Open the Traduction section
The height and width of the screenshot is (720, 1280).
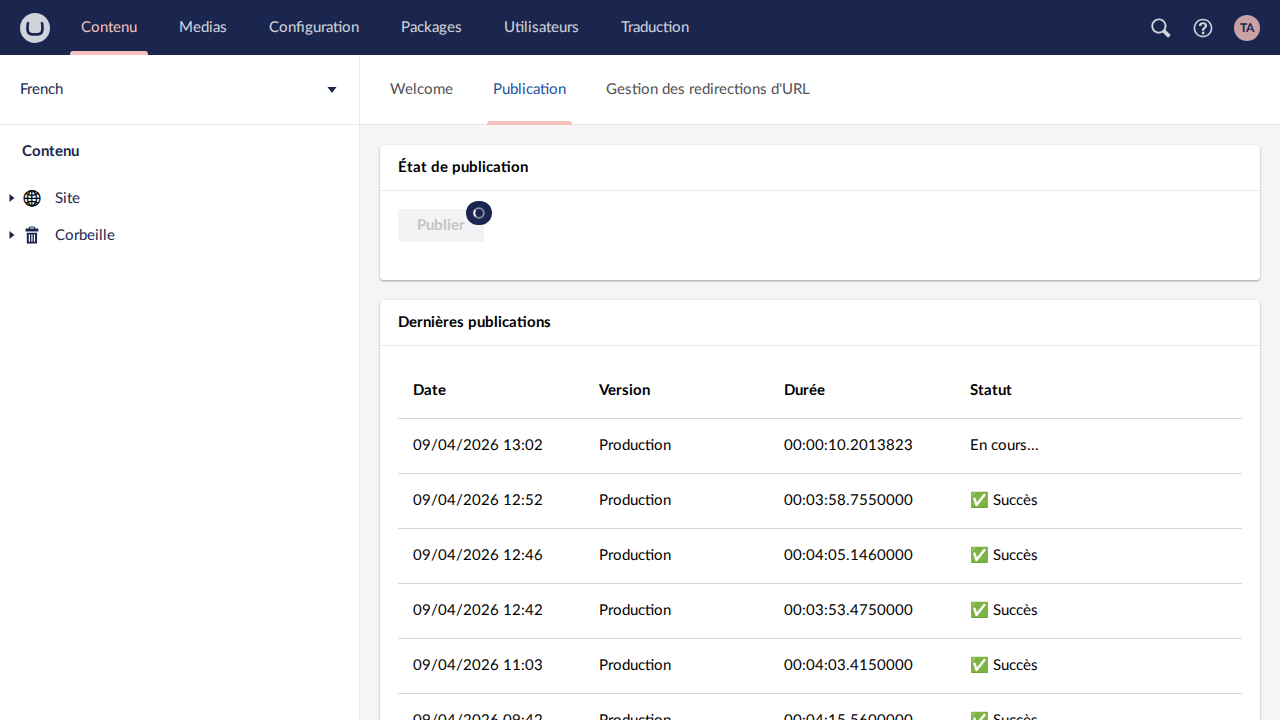coord(654,27)
